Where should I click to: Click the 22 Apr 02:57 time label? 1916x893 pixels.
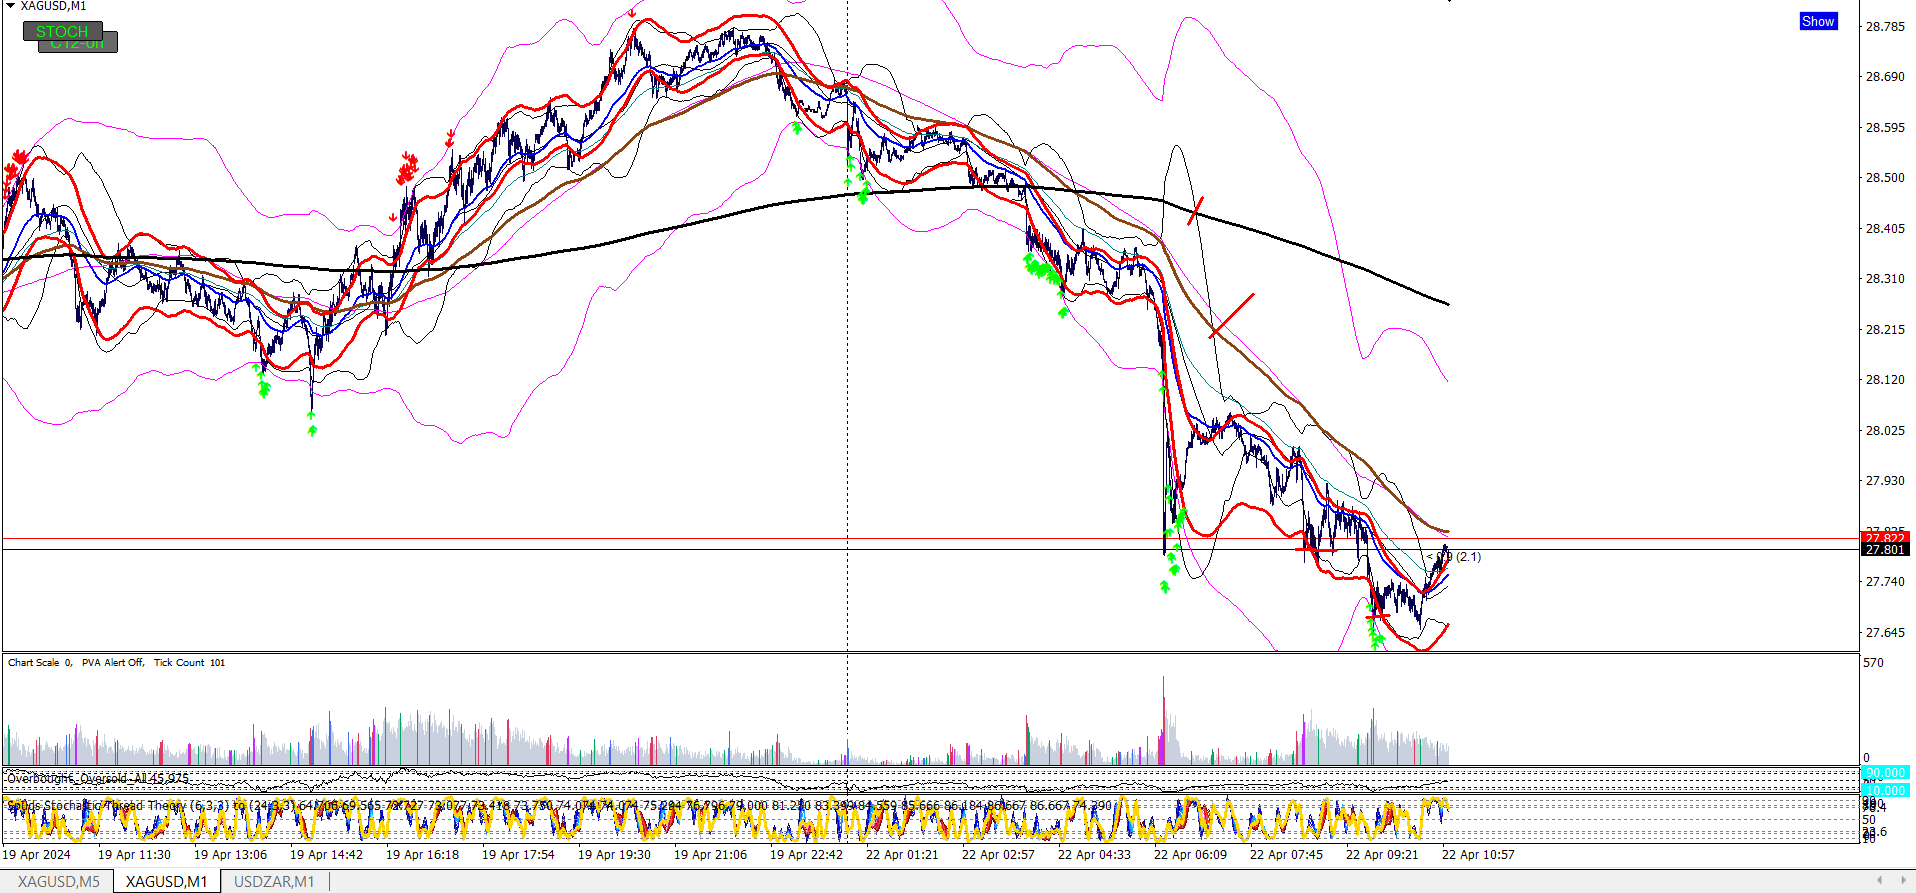click(x=998, y=854)
